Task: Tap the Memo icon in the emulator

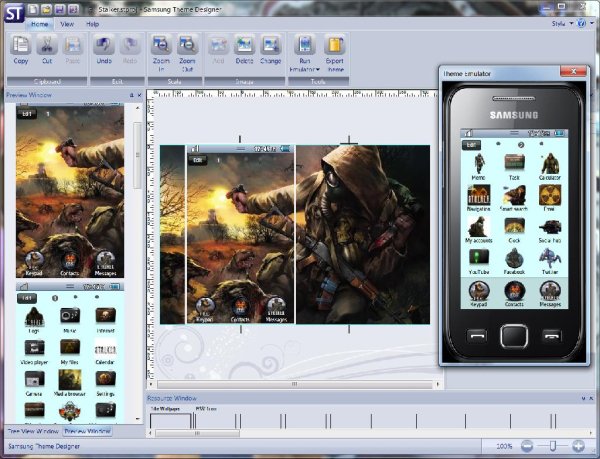Action: pos(478,164)
